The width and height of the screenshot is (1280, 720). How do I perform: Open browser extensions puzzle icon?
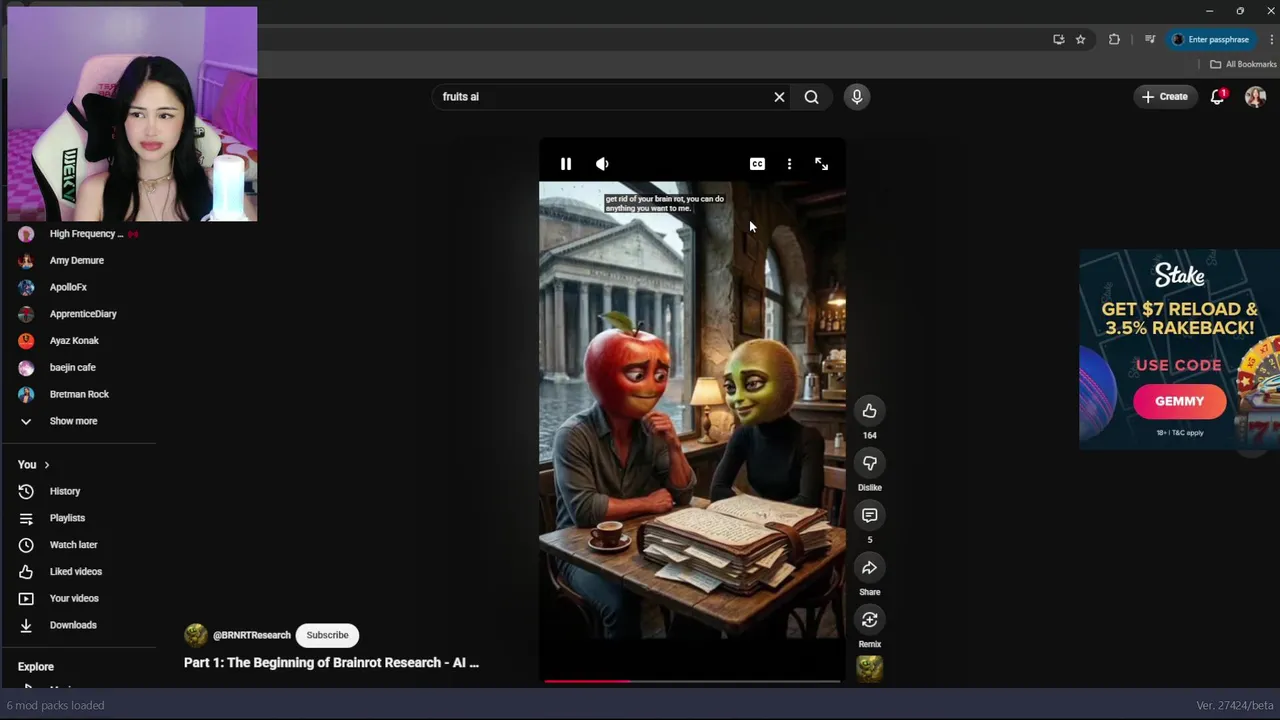coord(1114,40)
